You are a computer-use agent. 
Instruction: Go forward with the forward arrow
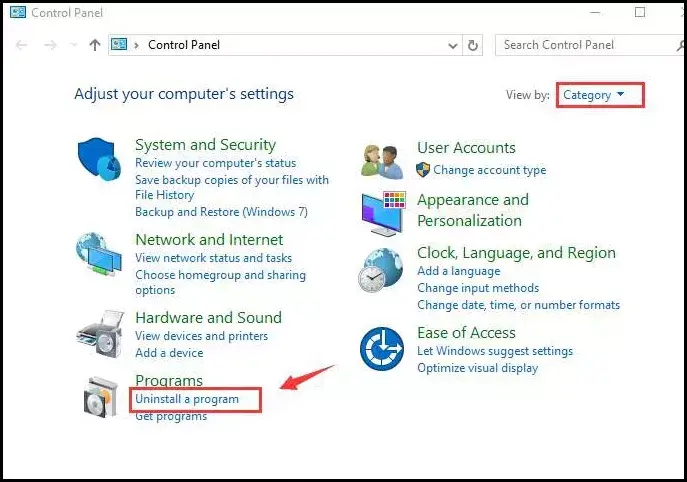point(51,45)
